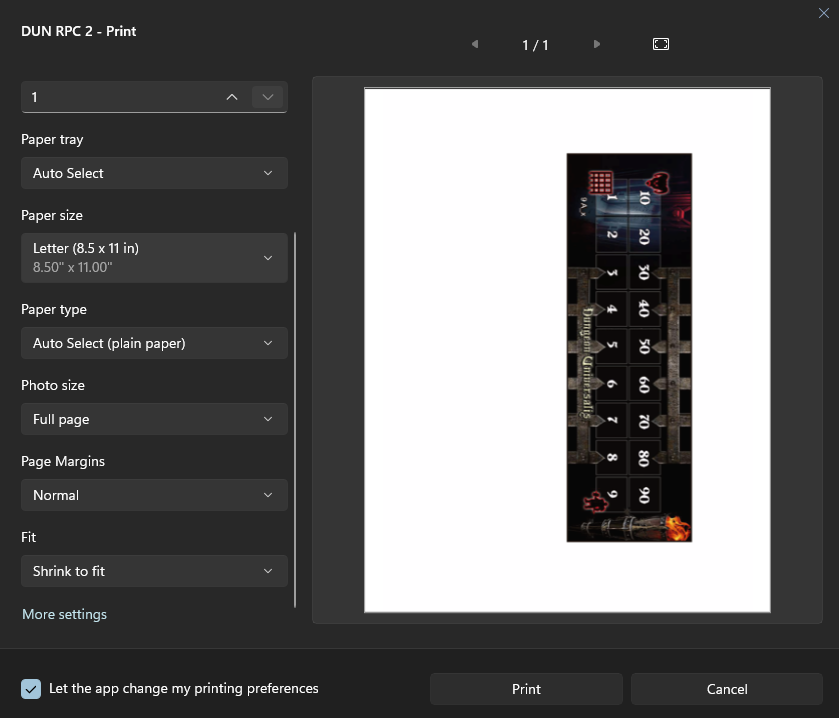Image resolution: width=839 pixels, height=718 pixels.
Task: Open the Paper type dropdown
Action: click(154, 343)
